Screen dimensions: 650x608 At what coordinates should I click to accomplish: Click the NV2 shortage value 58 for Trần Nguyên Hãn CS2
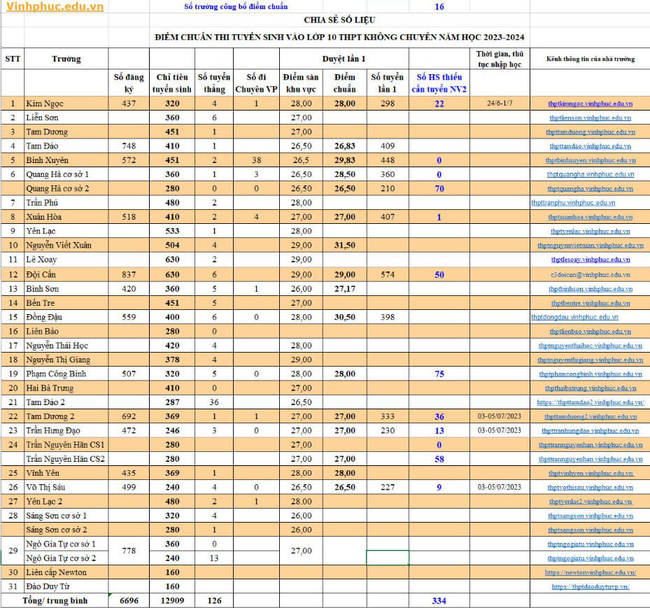tap(439, 459)
